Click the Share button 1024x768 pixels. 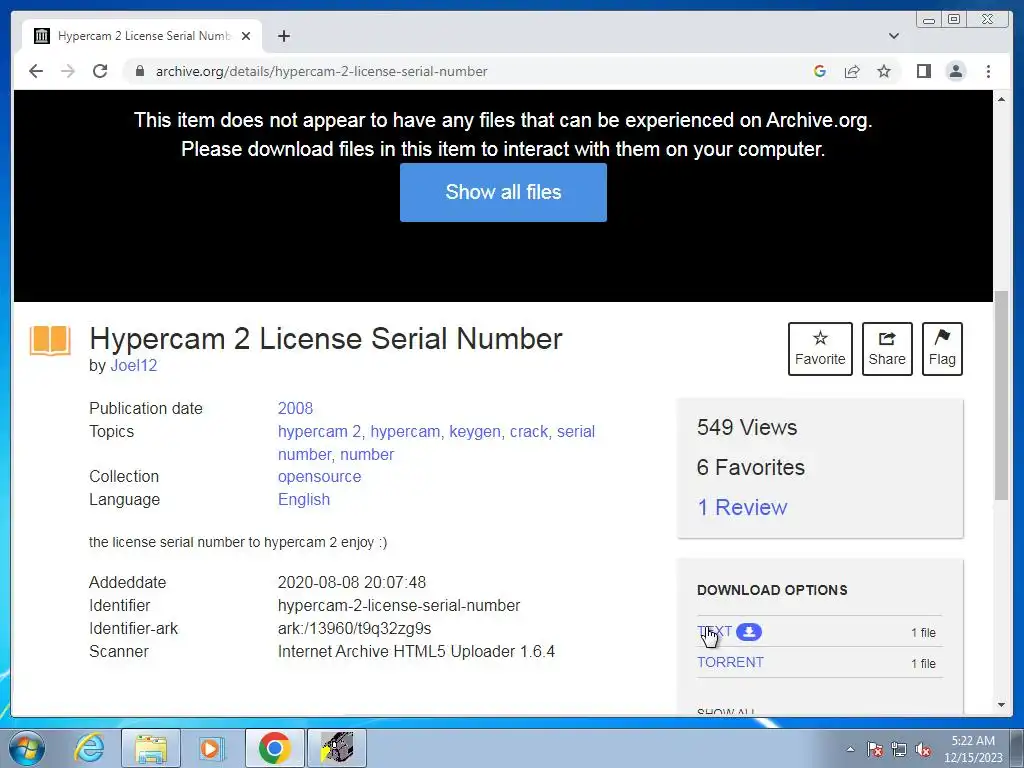point(887,349)
